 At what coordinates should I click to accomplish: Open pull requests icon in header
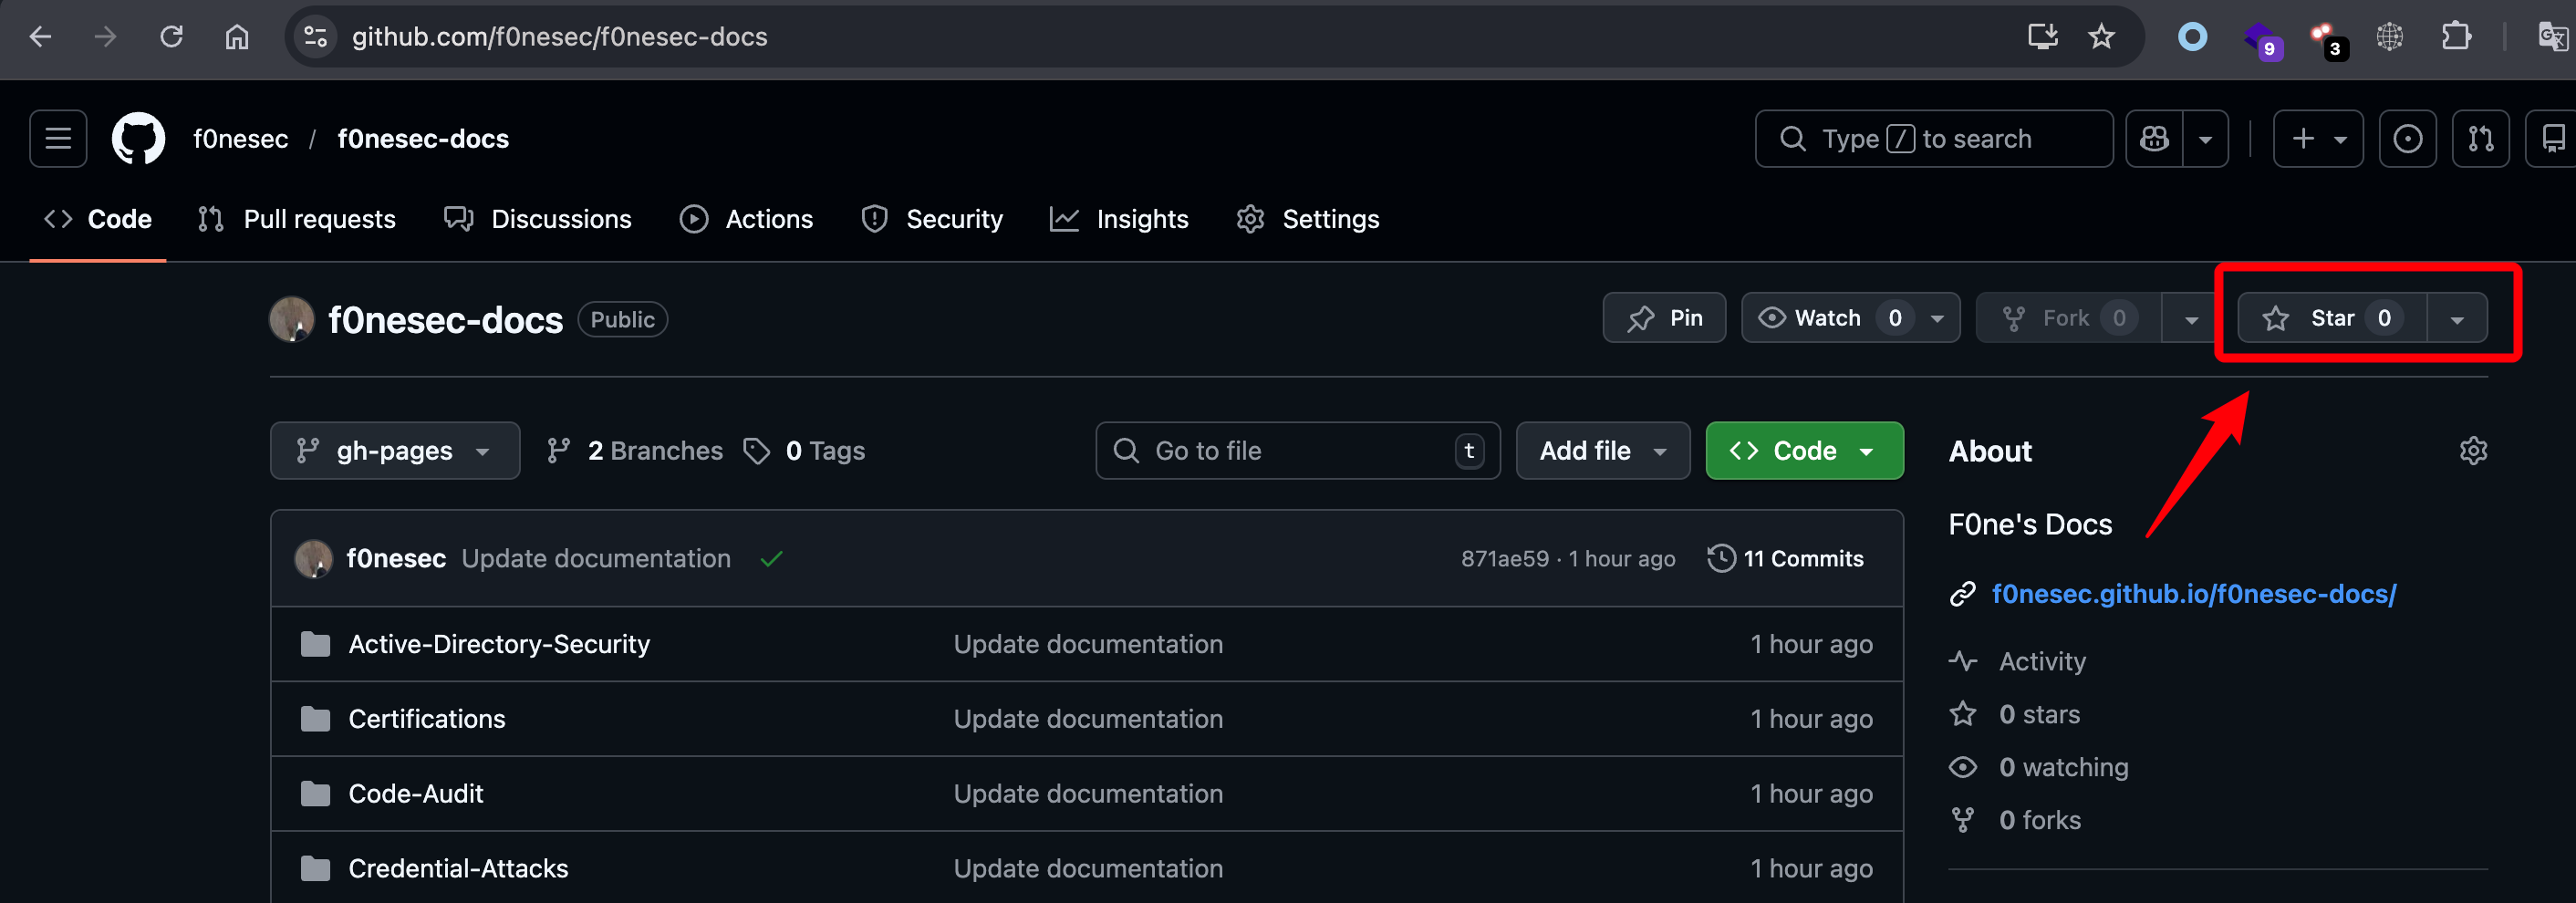[x=2480, y=138]
